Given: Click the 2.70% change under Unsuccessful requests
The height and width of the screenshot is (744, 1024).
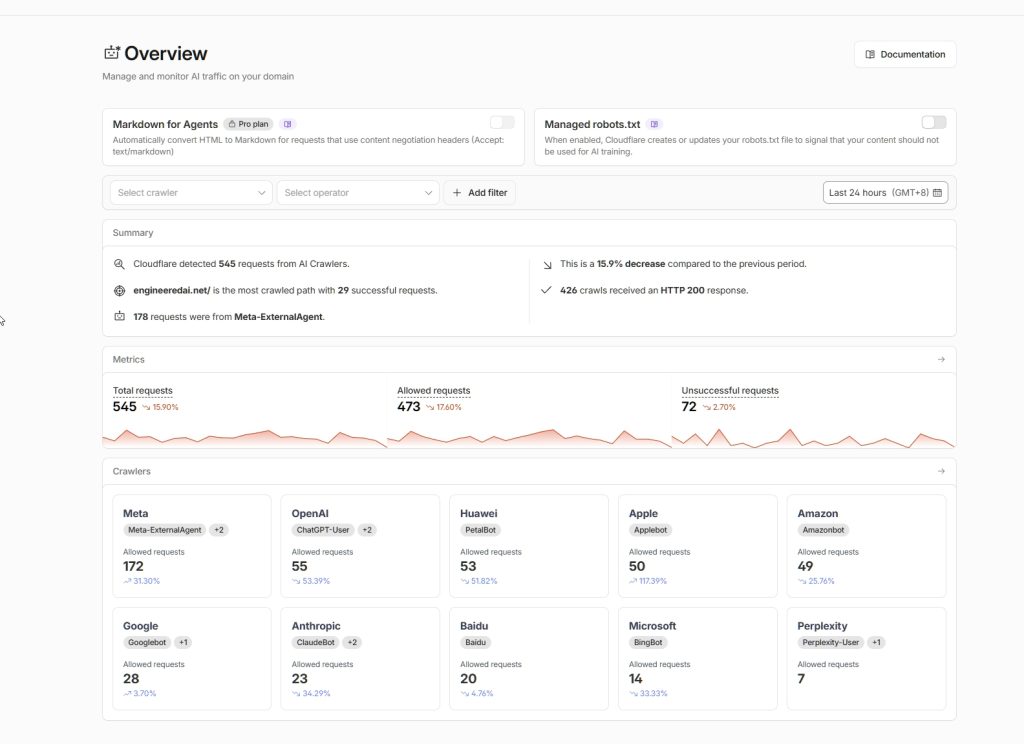Looking at the screenshot, I should tap(720, 407).
